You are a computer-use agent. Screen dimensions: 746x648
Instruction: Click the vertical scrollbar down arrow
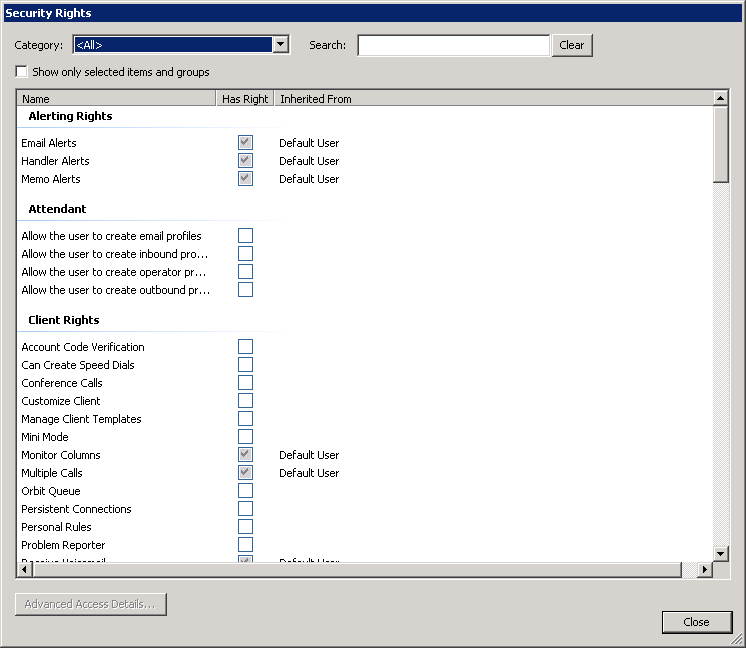pyautogui.click(x=720, y=553)
